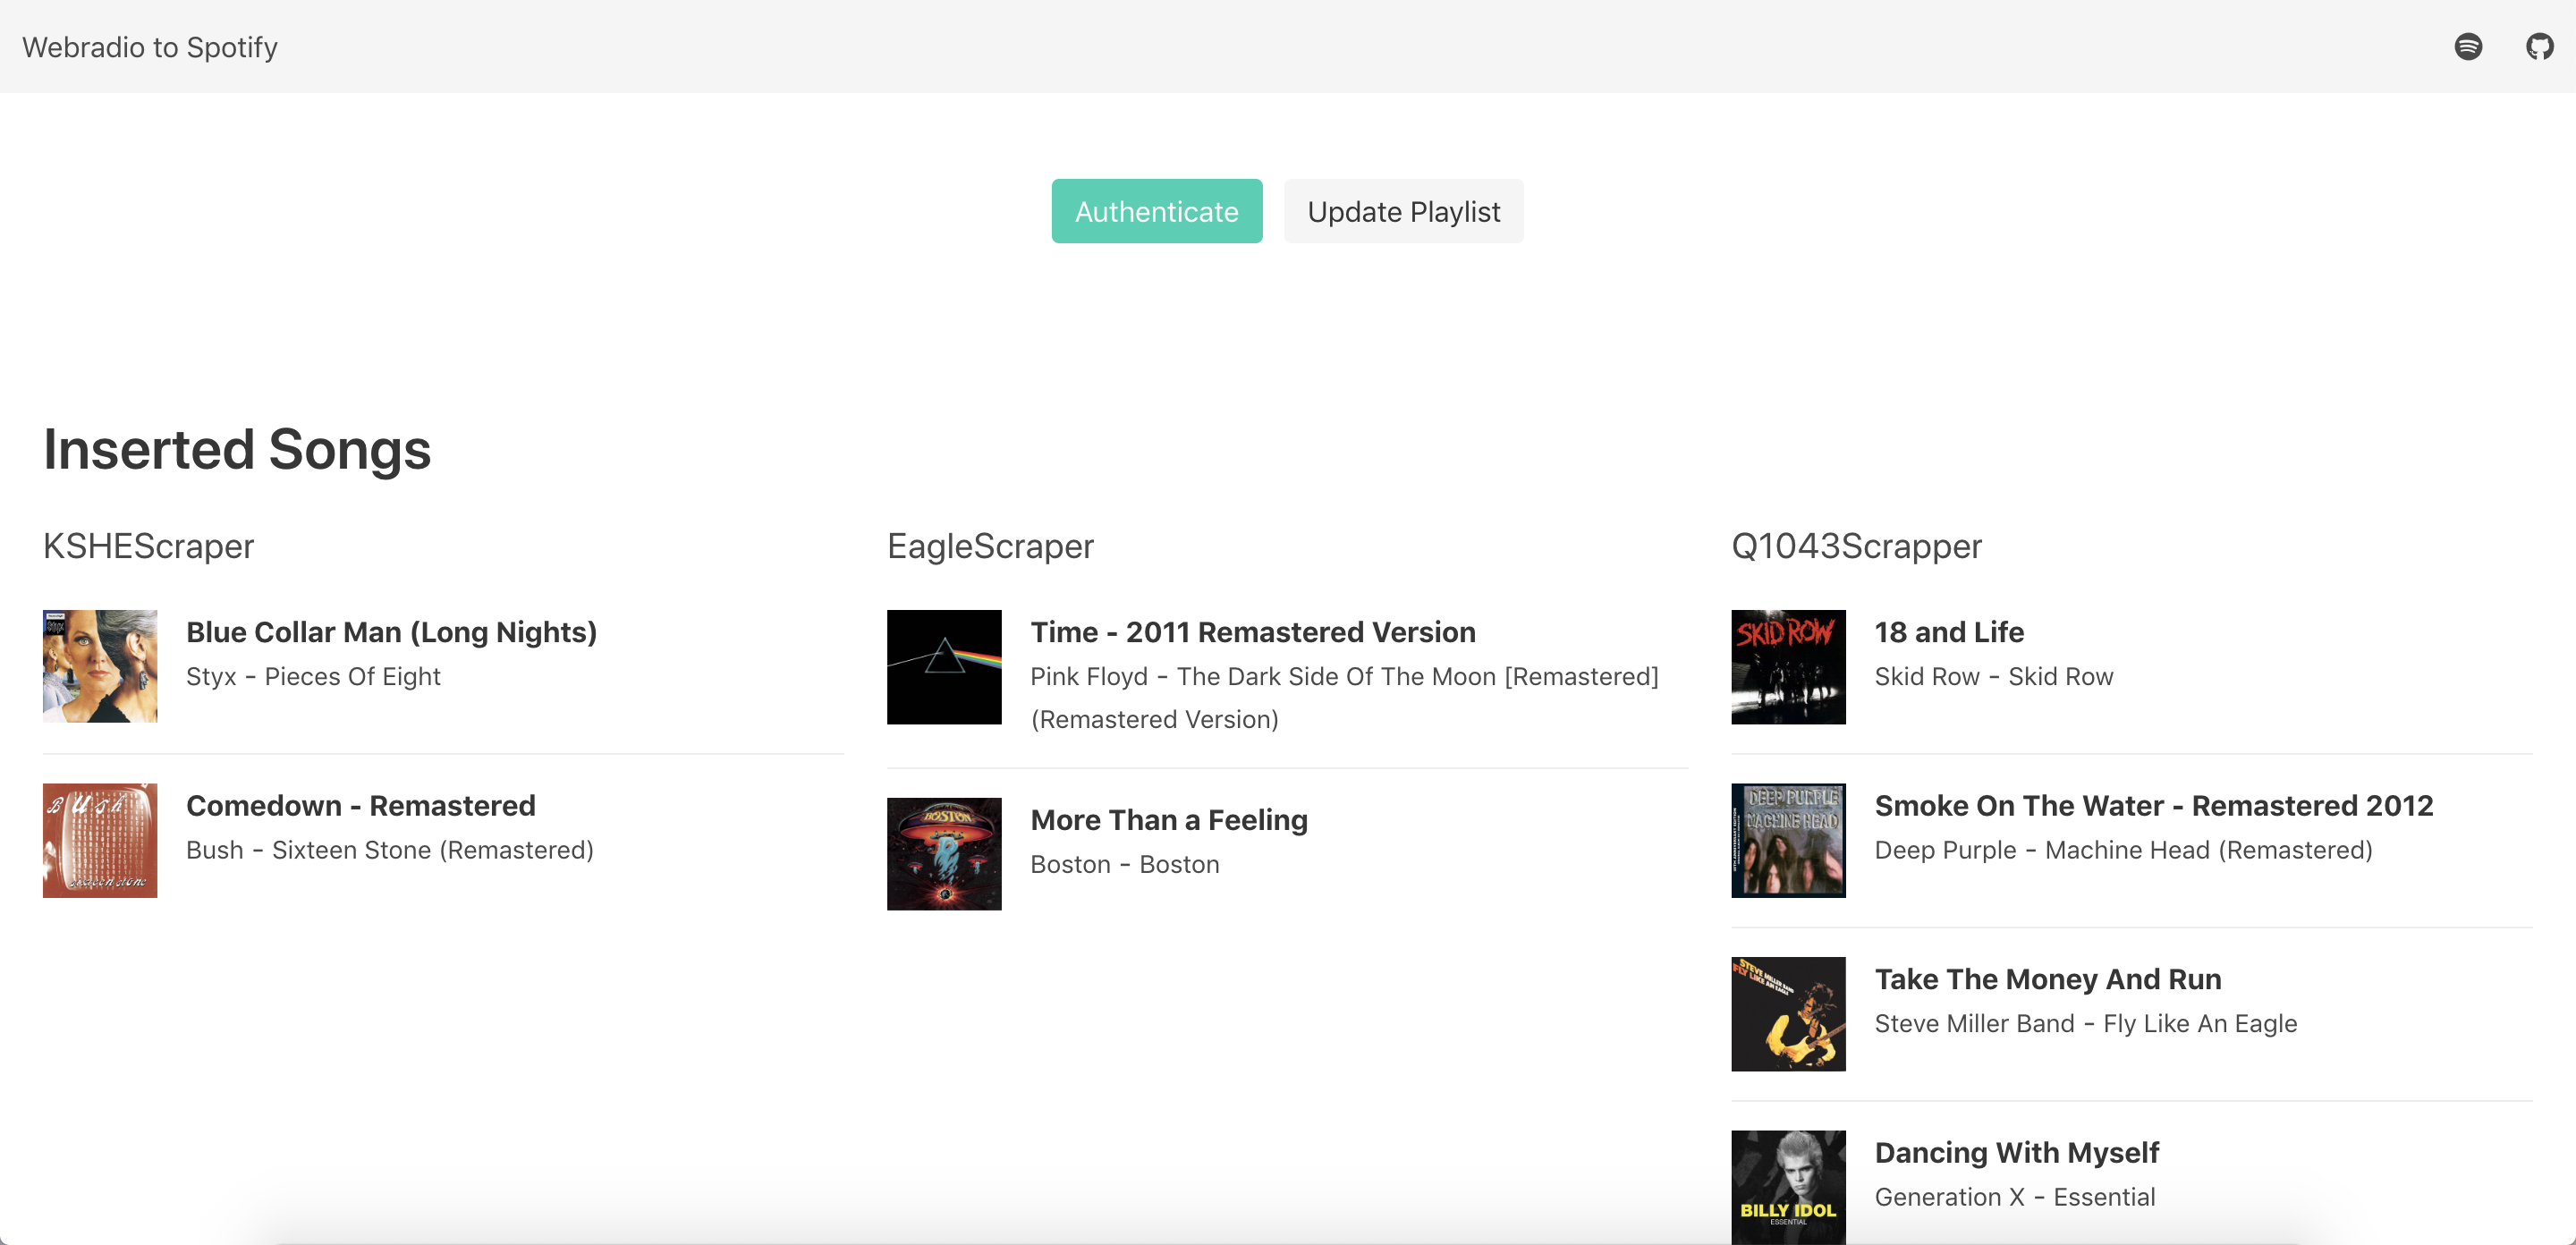
Task: Open the Spotify icon link
Action: [2468, 46]
